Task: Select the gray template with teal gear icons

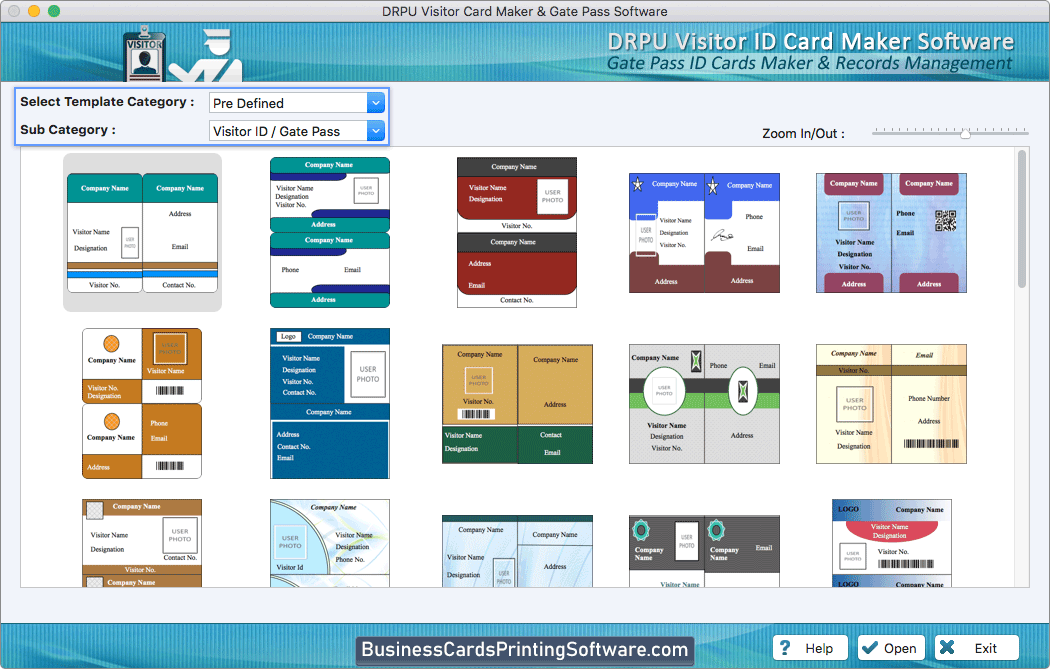Action: click(704, 551)
